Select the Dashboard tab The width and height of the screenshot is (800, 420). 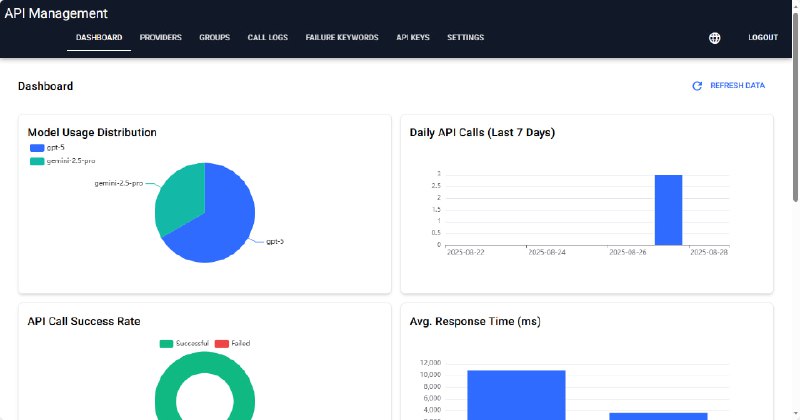pyautogui.click(x=99, y=38)
